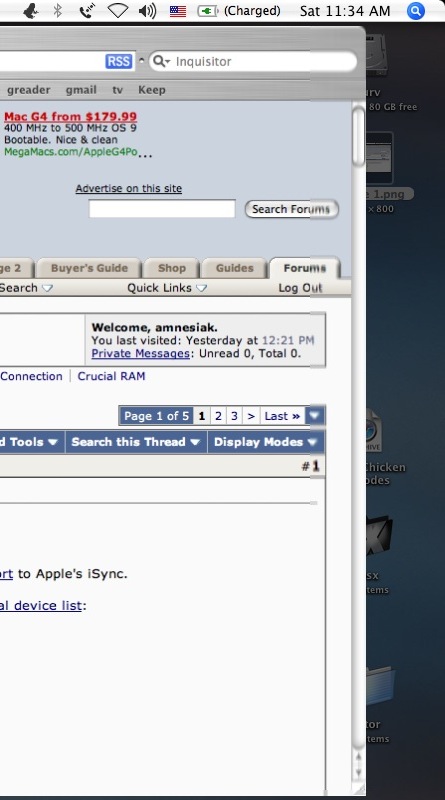Viewport: 445px width, 800px height.
Task: Go to page 3 of the thread
Action: click(x=234, y=416)
